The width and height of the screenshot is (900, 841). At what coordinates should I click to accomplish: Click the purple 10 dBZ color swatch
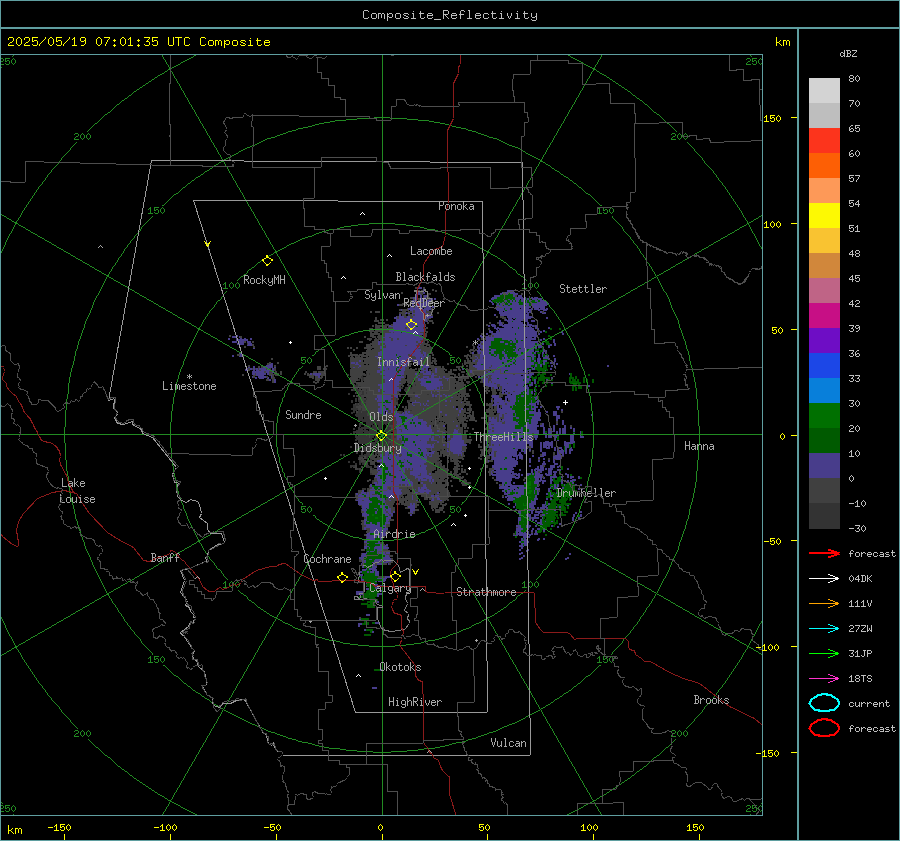point(824,466)
